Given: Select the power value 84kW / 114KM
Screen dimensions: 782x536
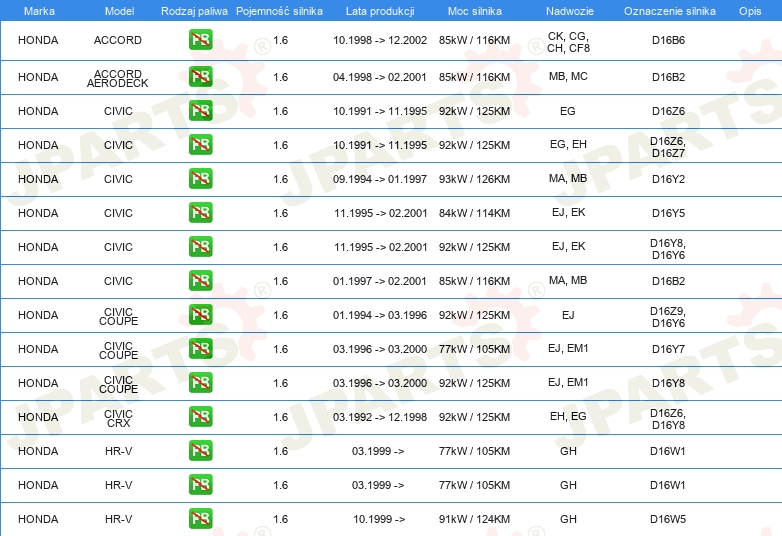Looking at the screenshot, I should 474,213.
